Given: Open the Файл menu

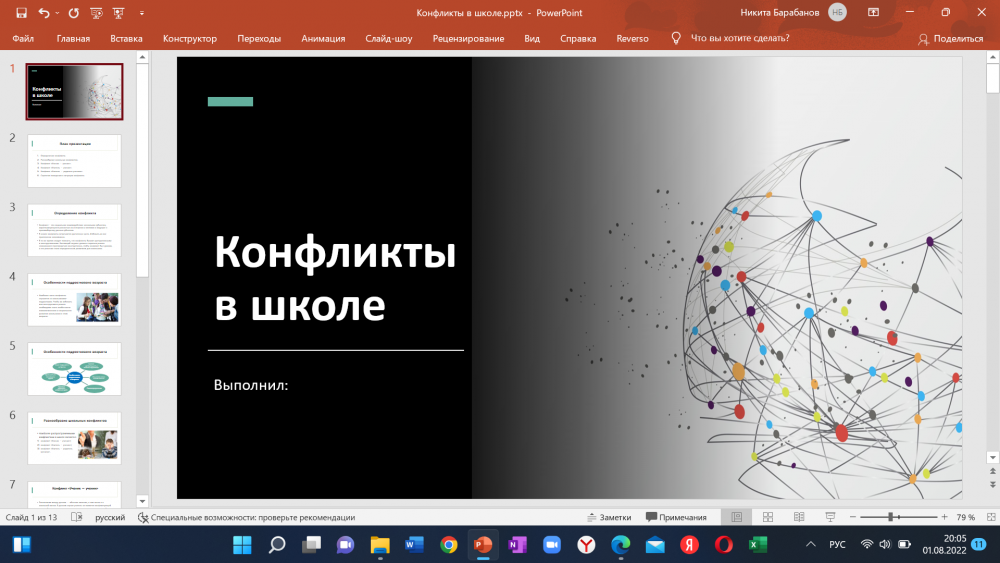Looking at the screenshot, I should coord(23,38).
